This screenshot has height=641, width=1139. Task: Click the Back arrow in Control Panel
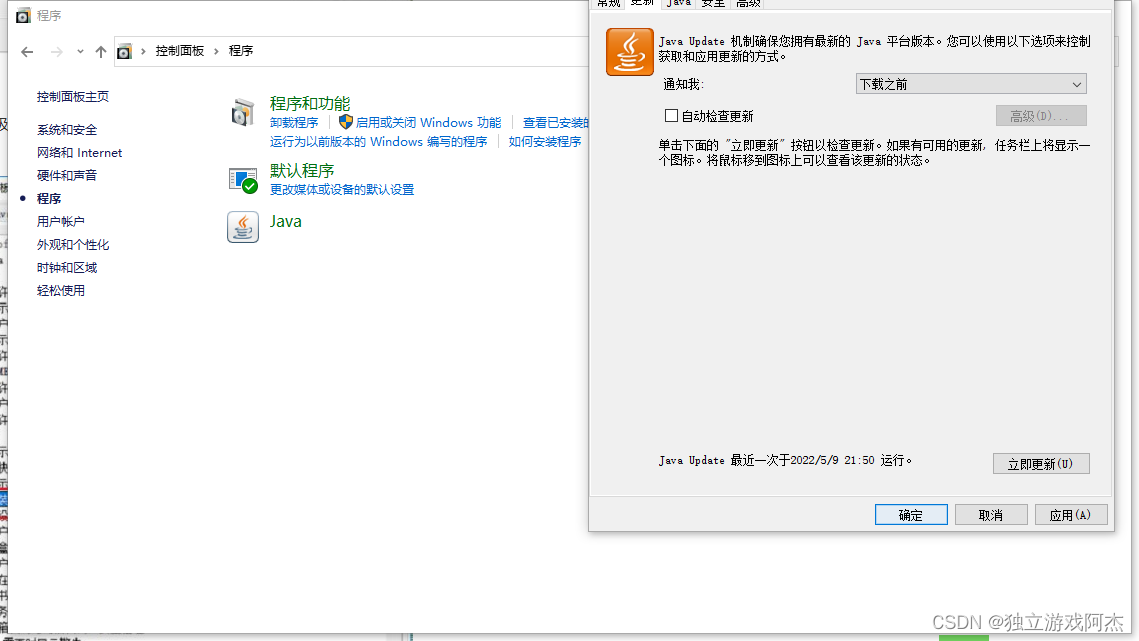[x=27, y=52]
